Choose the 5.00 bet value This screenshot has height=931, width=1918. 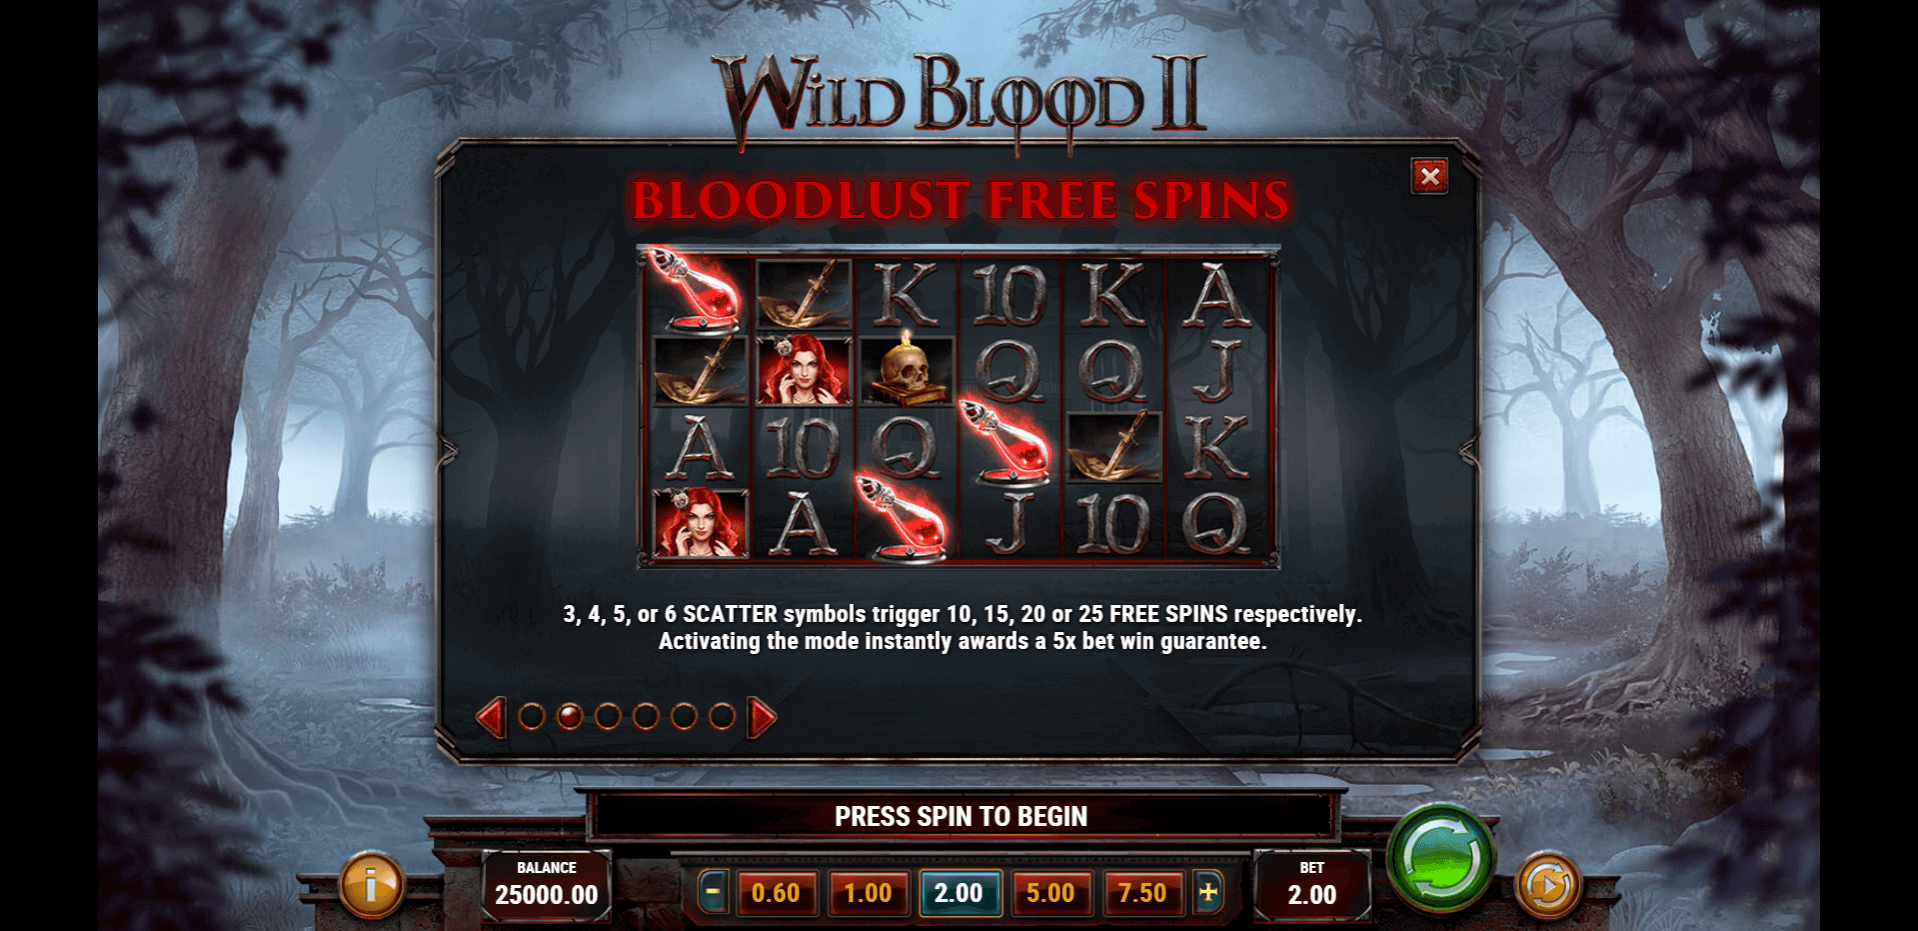coord(1050,893)
